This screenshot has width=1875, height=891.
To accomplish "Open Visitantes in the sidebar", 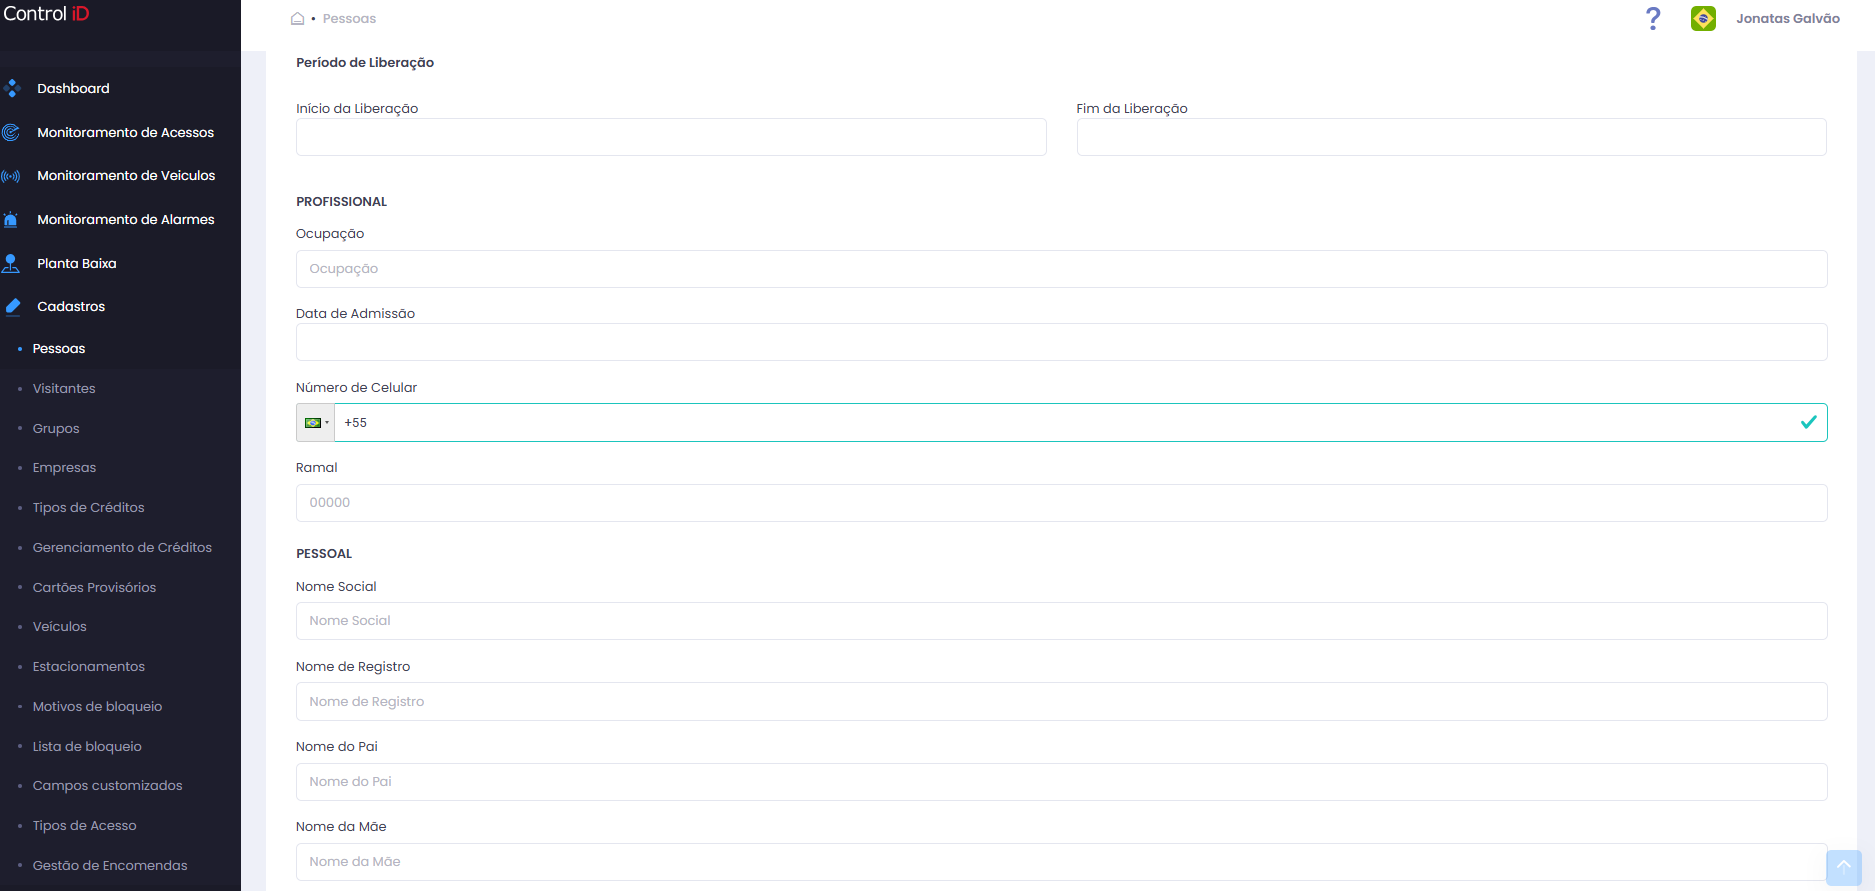I will point(64,389).
